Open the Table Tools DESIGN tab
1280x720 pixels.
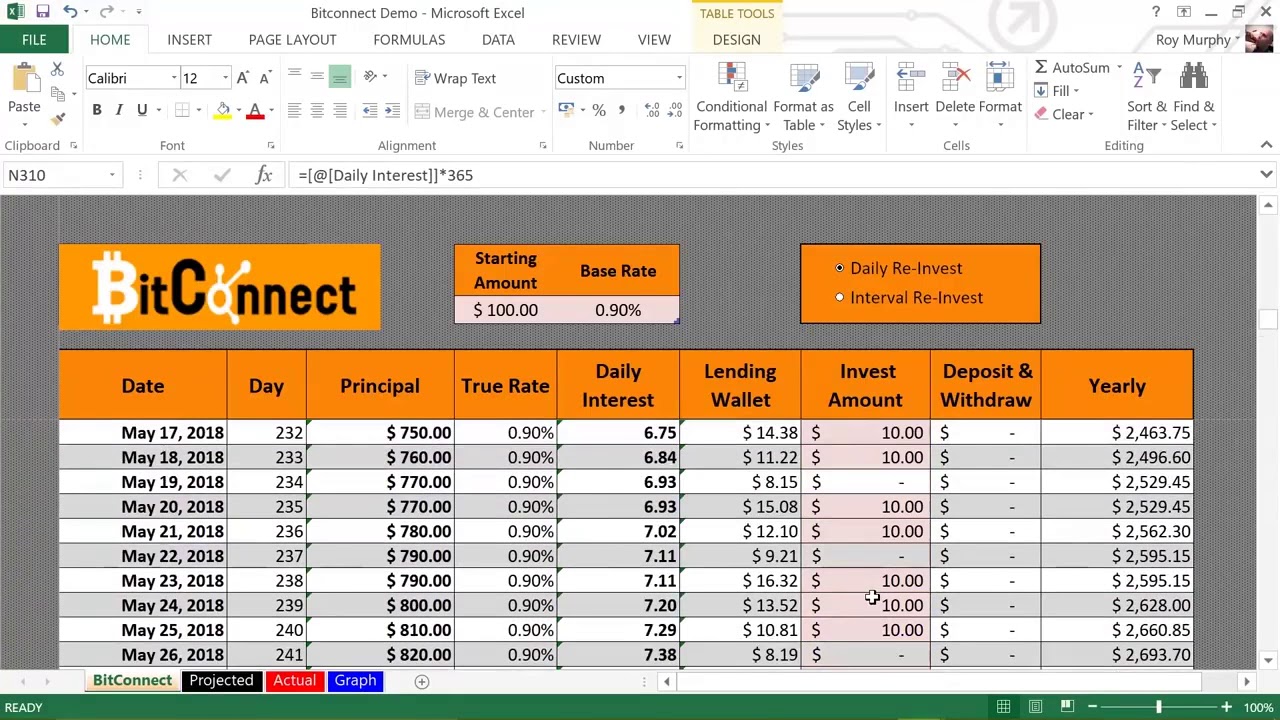(736, 39)
